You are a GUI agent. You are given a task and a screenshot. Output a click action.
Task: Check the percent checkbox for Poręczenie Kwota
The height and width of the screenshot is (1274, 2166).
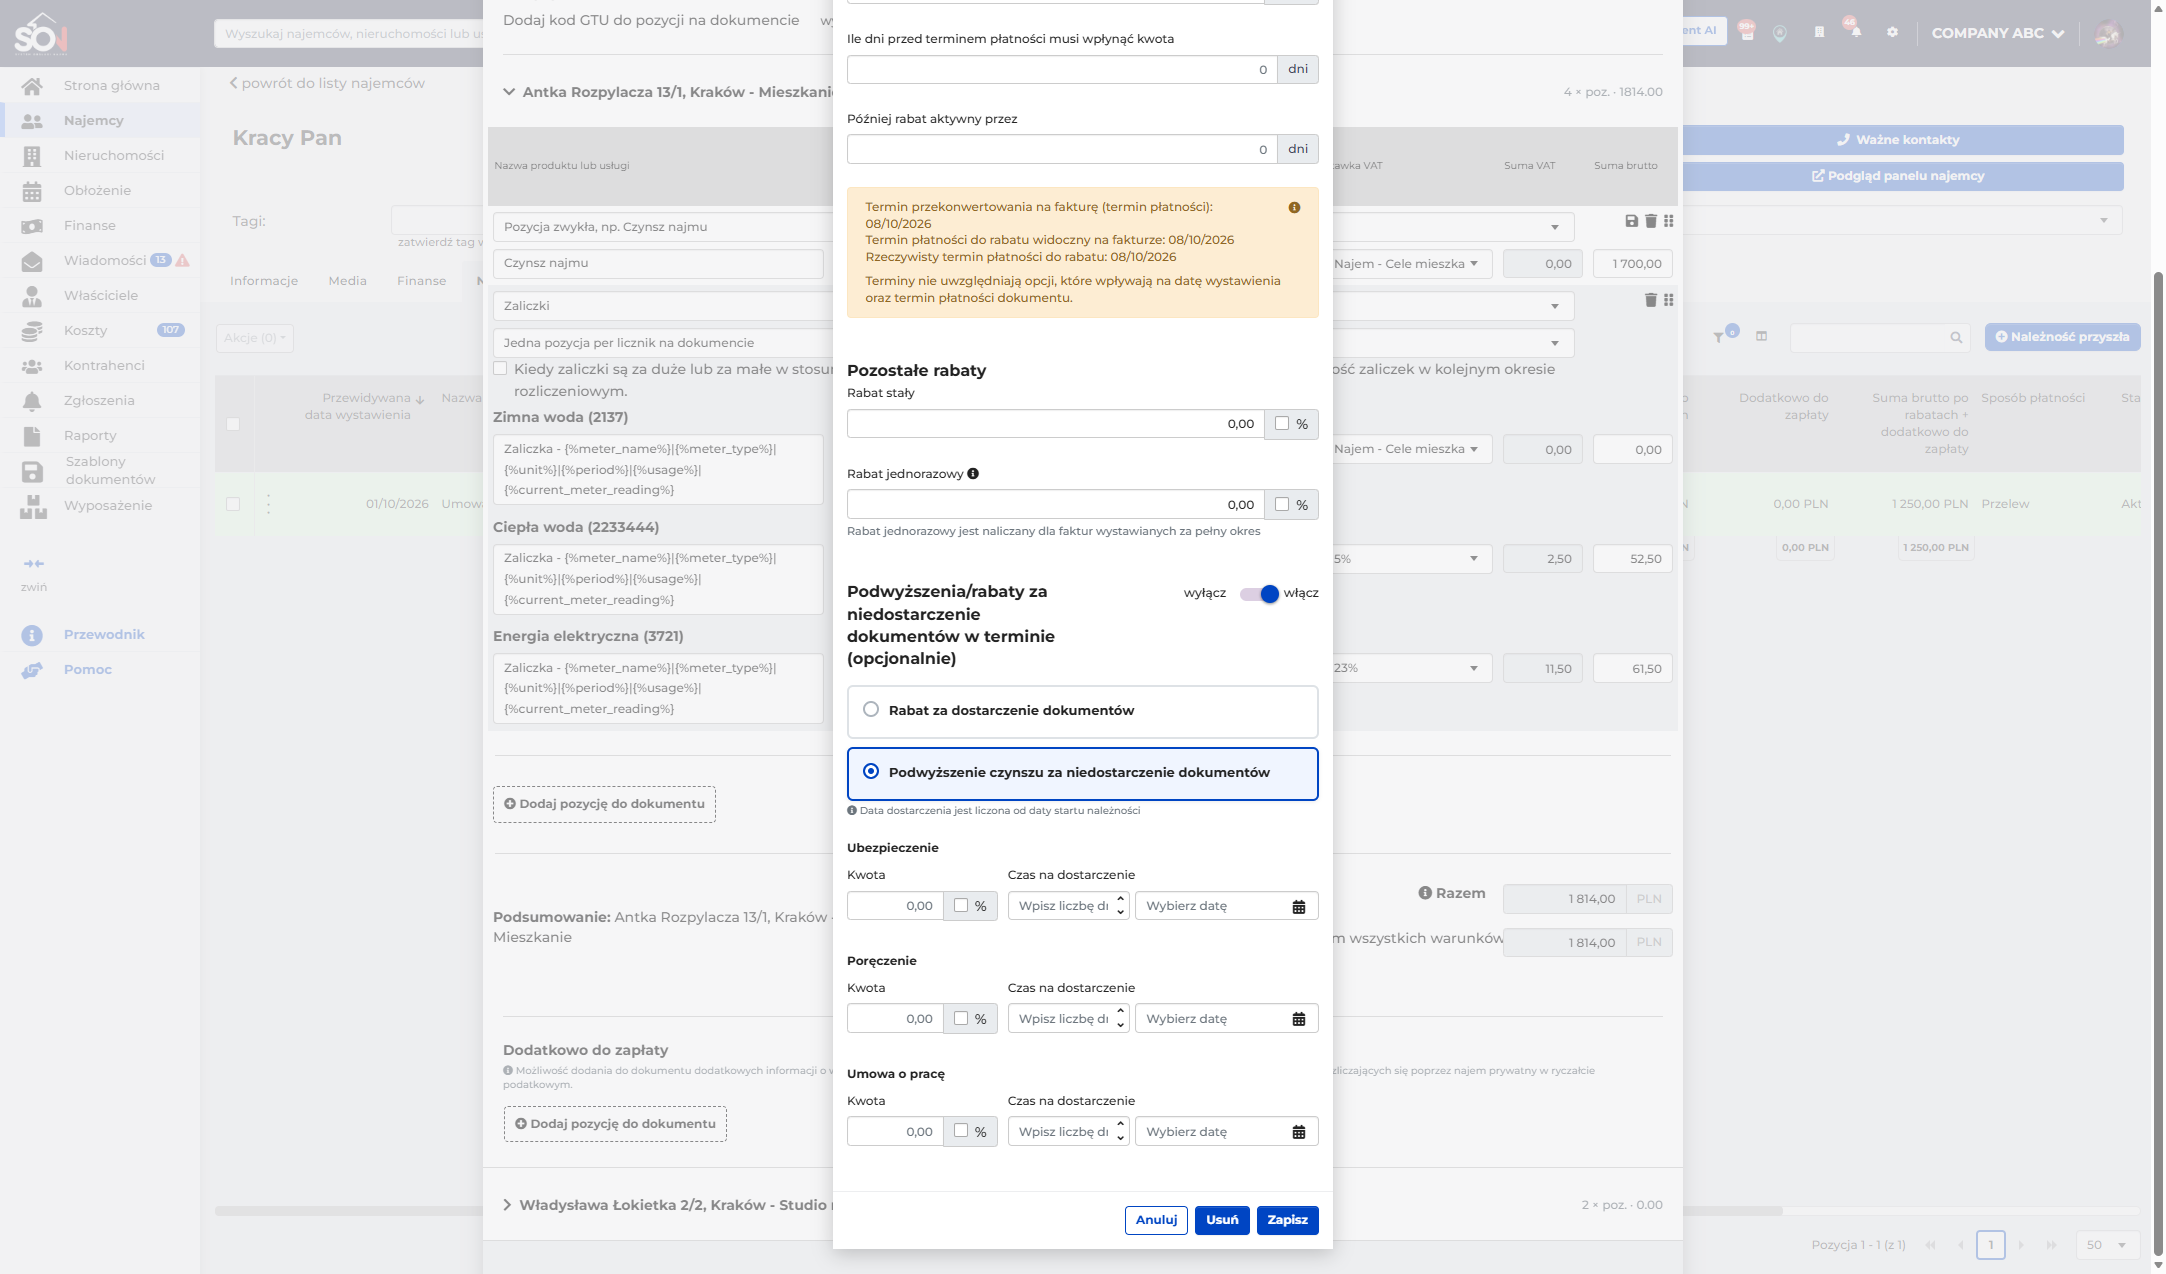pos(961,1019)
